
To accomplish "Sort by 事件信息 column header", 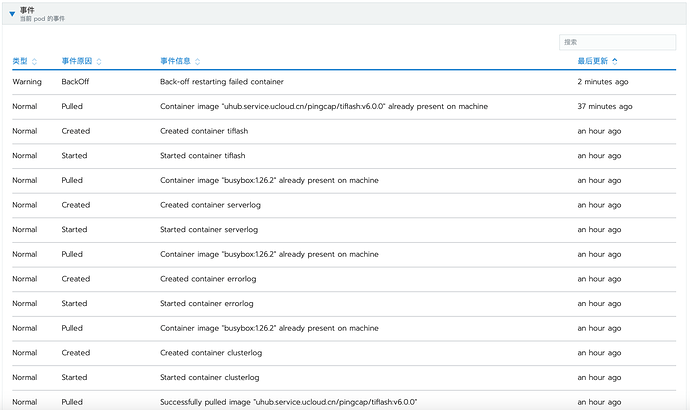I will [x=175, y=61].
